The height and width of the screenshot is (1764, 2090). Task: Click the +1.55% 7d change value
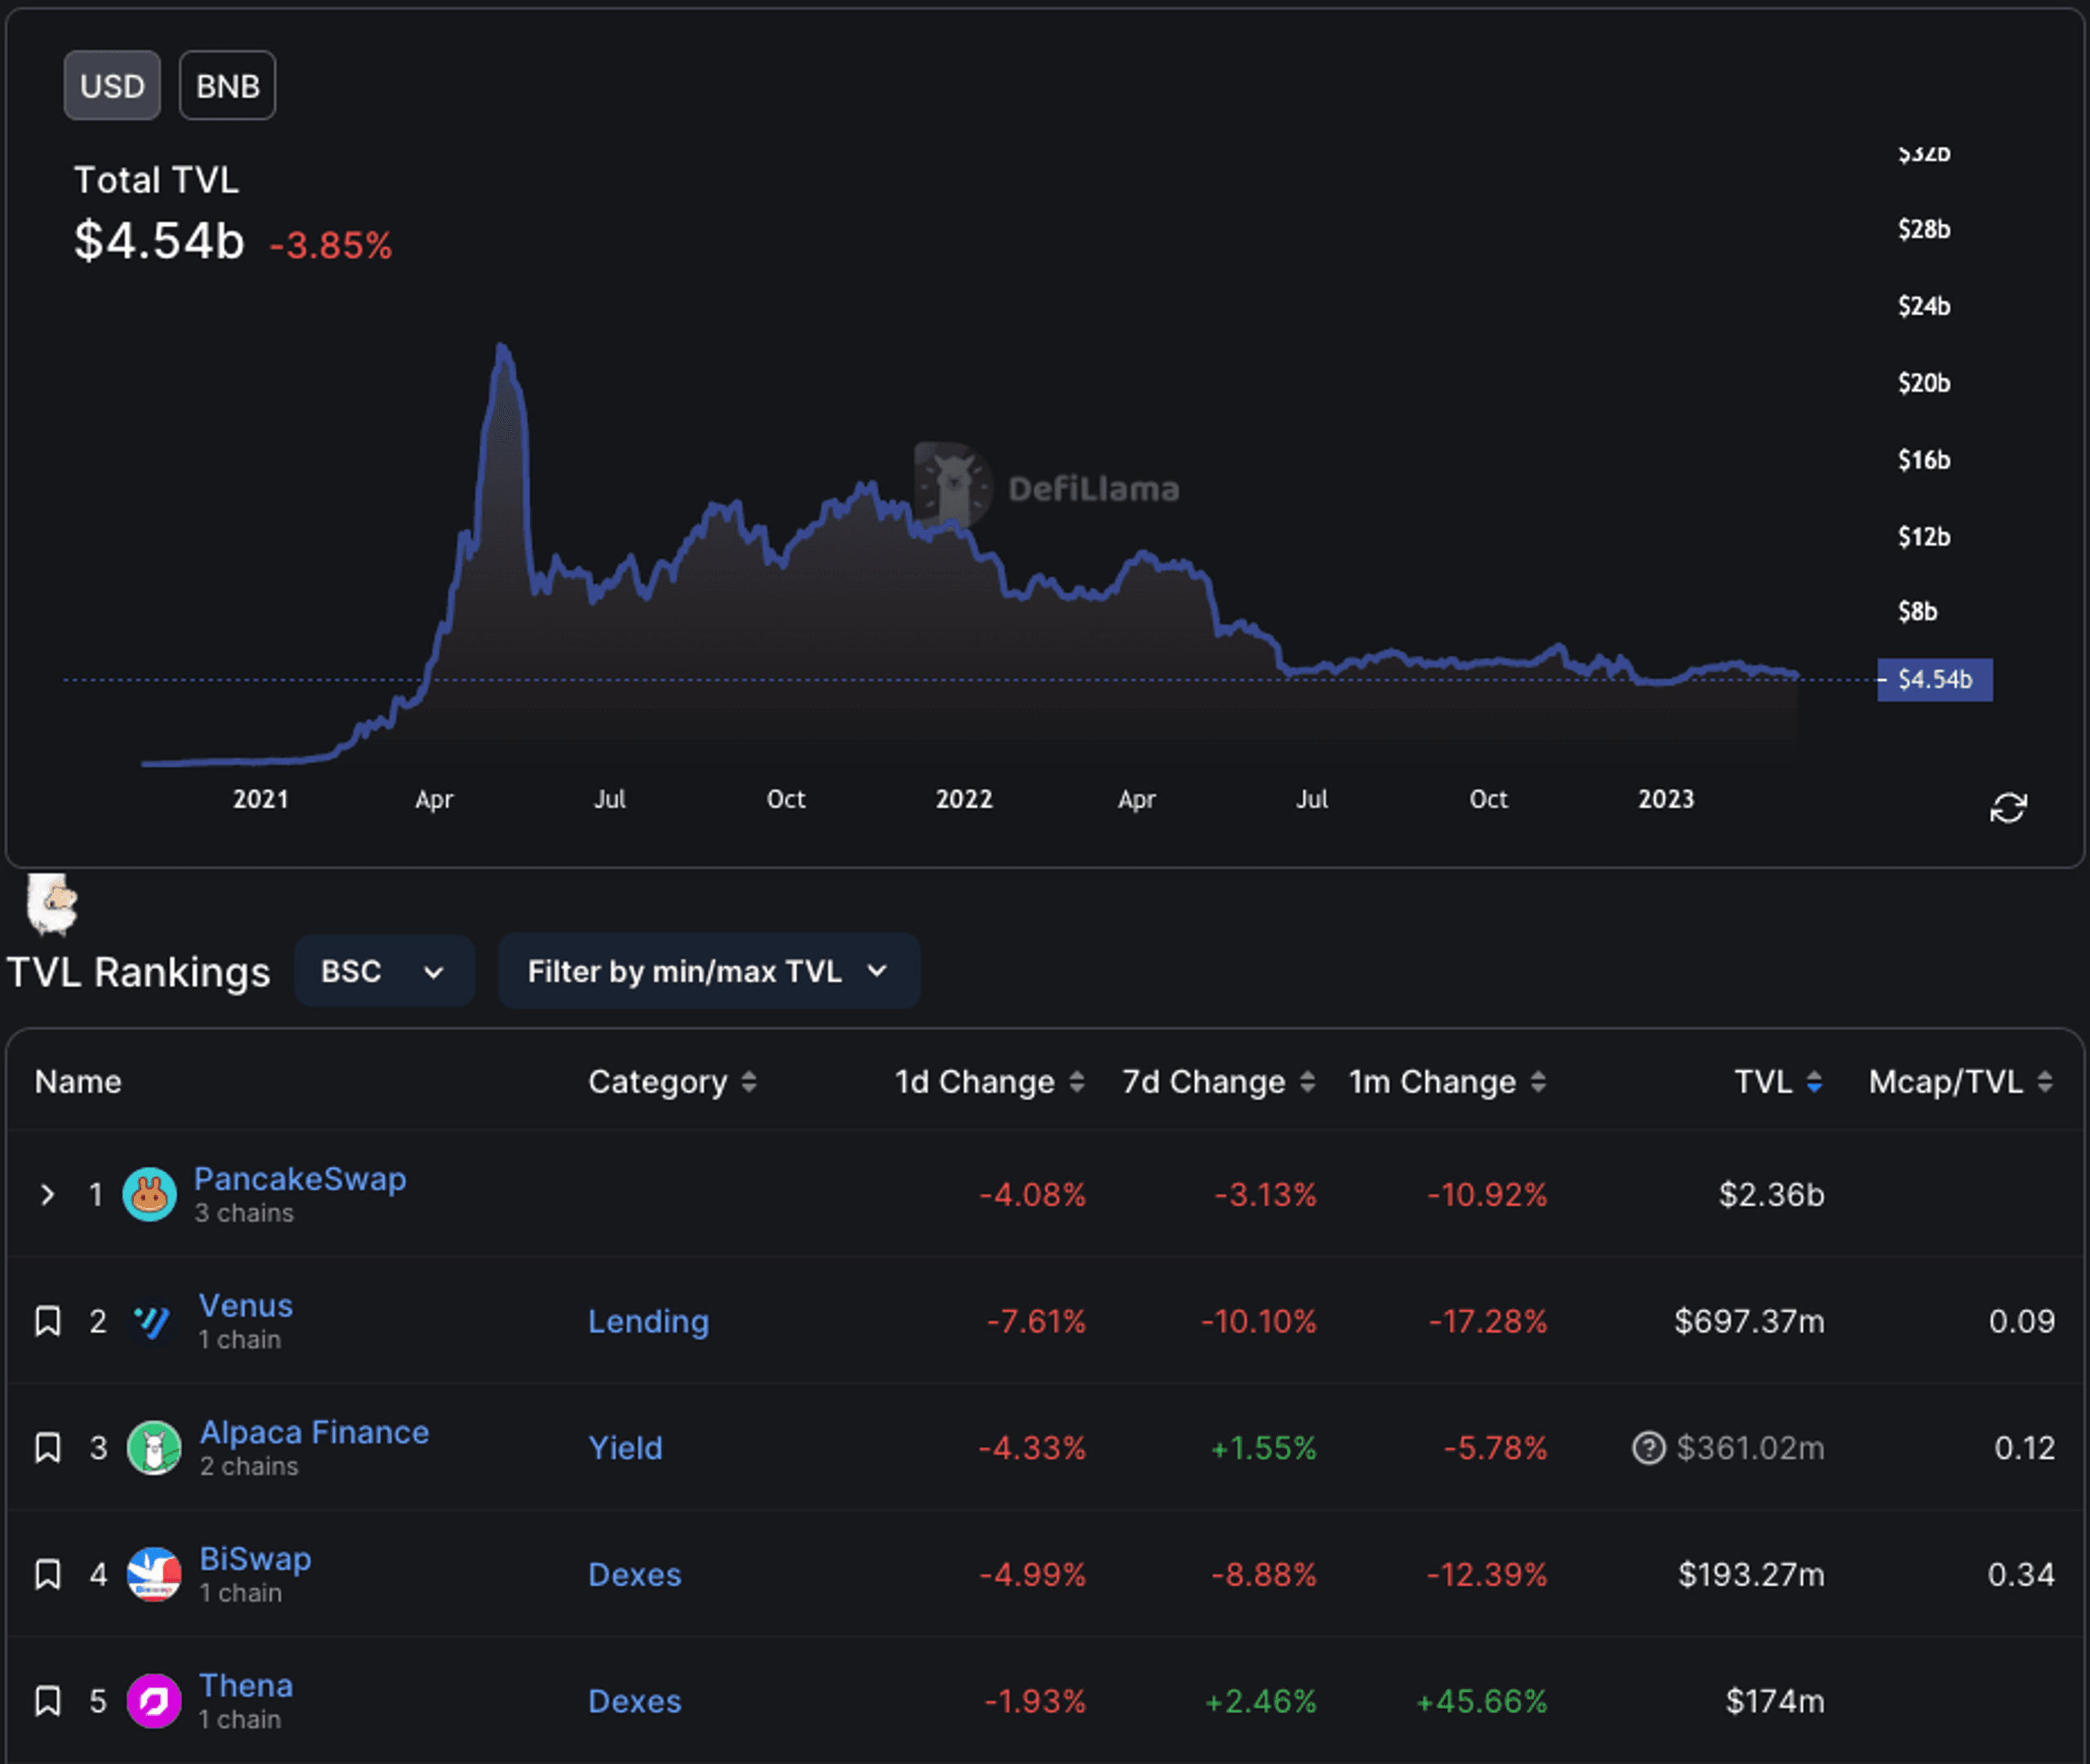pos(1263,1448)
